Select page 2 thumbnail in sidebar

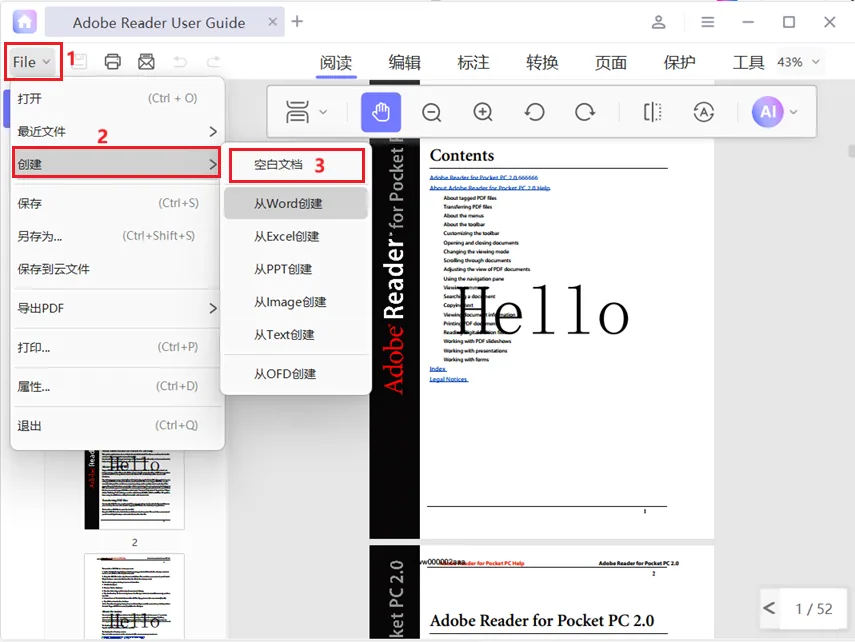pyautogui.click(x=134, y=490)
